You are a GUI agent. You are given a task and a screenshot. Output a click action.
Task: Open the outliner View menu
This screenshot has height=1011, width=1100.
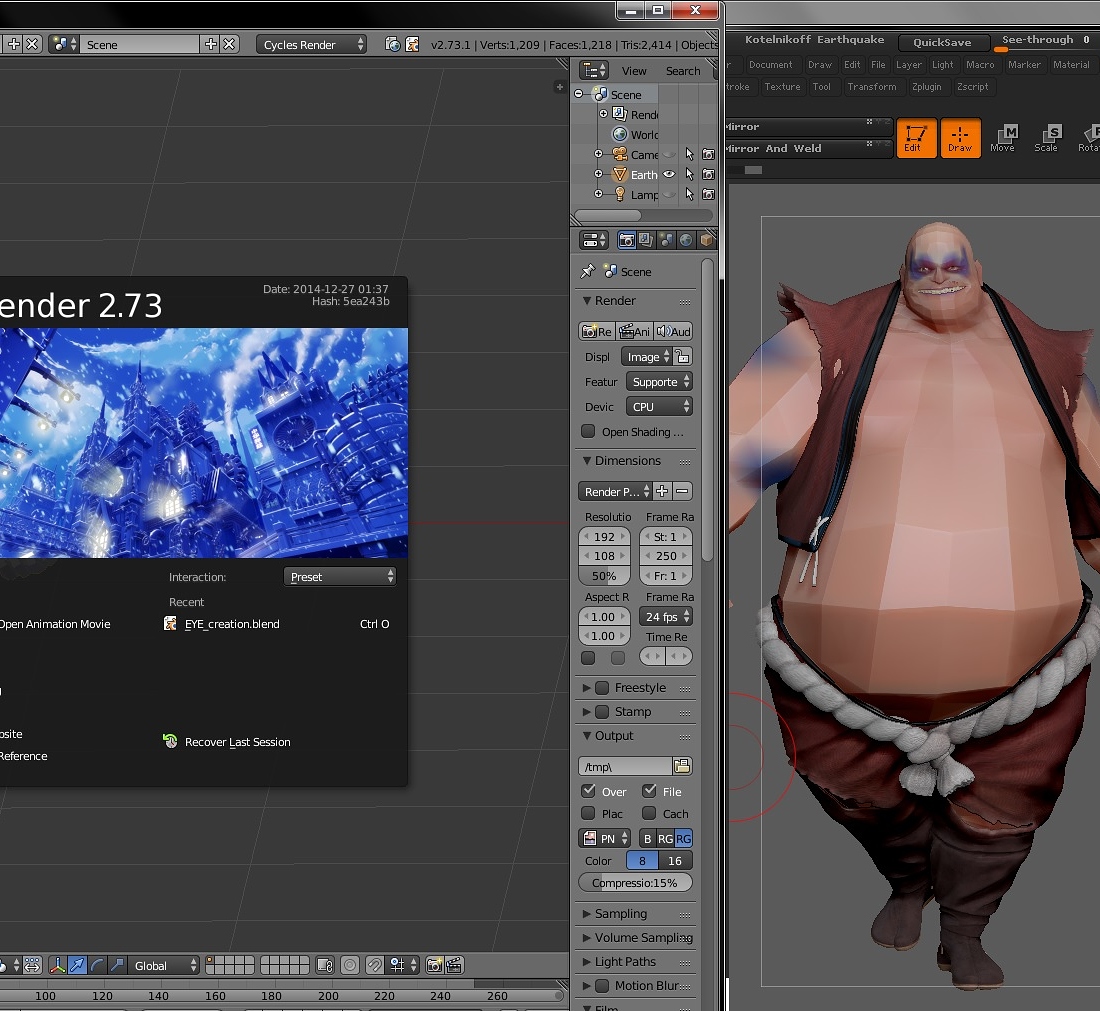(x=633, y=71)
